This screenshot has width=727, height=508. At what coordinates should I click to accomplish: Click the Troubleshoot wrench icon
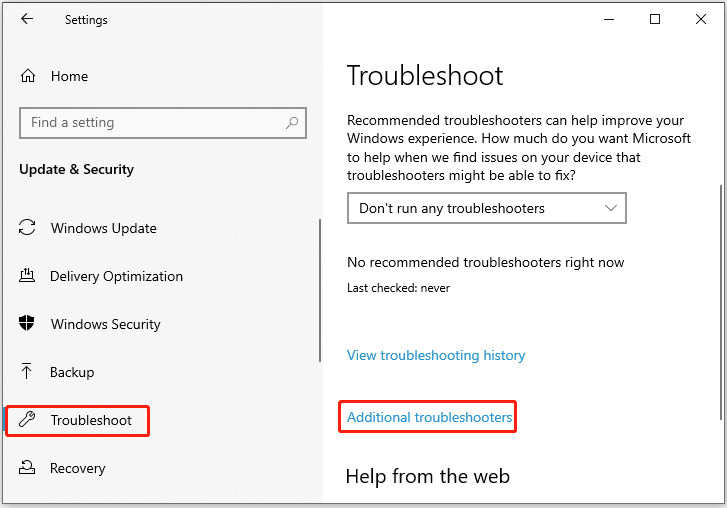[x=27, y=419]
